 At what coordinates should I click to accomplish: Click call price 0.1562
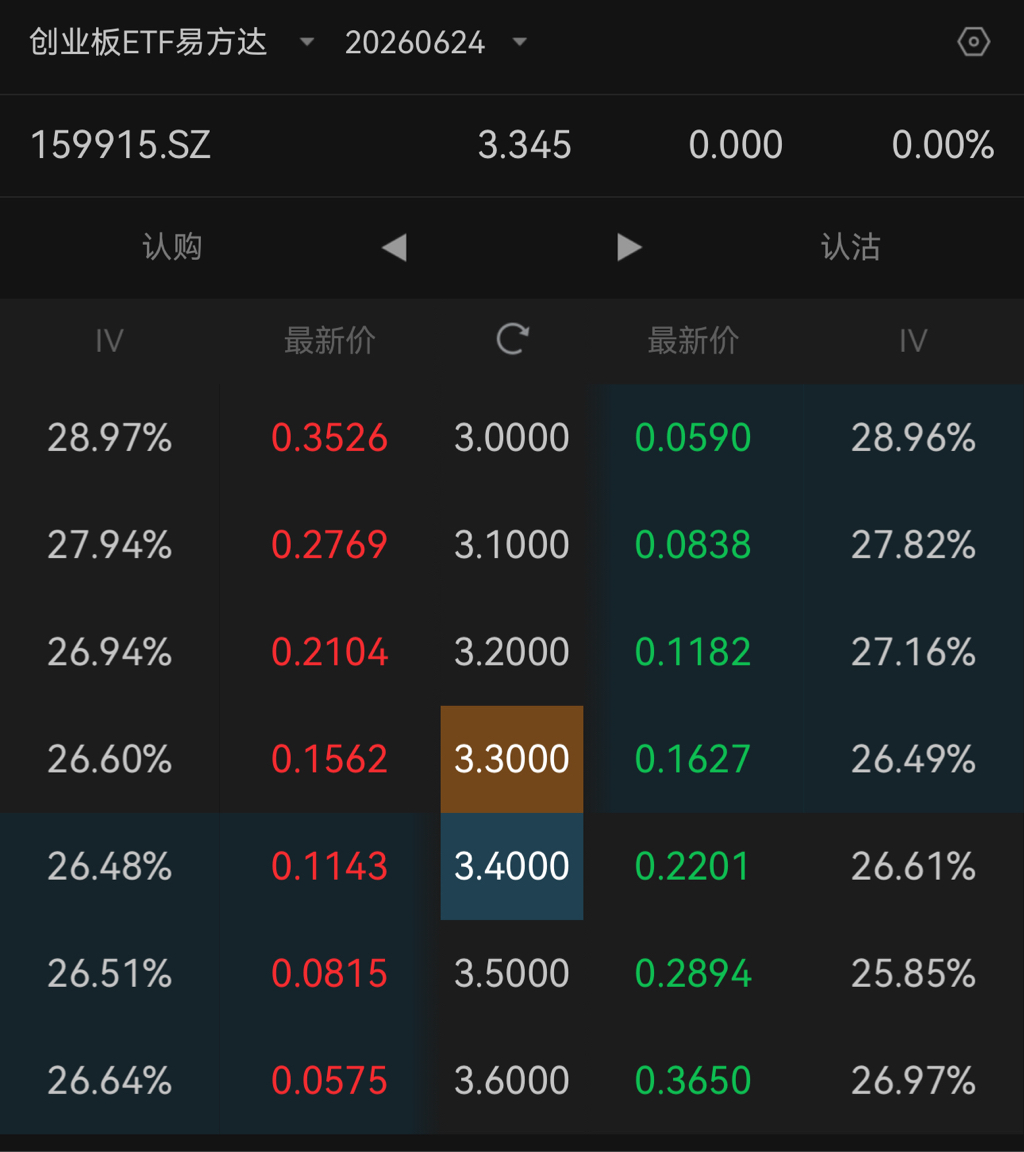329,759
